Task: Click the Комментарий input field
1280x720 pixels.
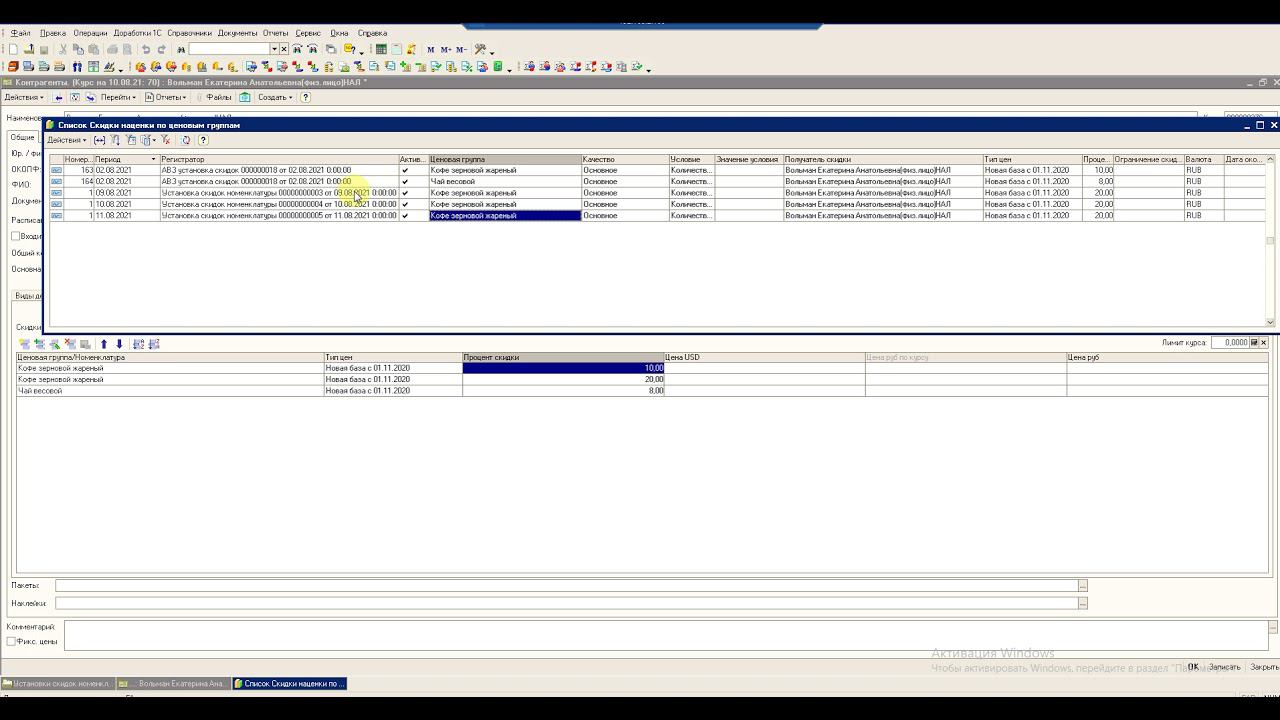Action: coord(666,634)
